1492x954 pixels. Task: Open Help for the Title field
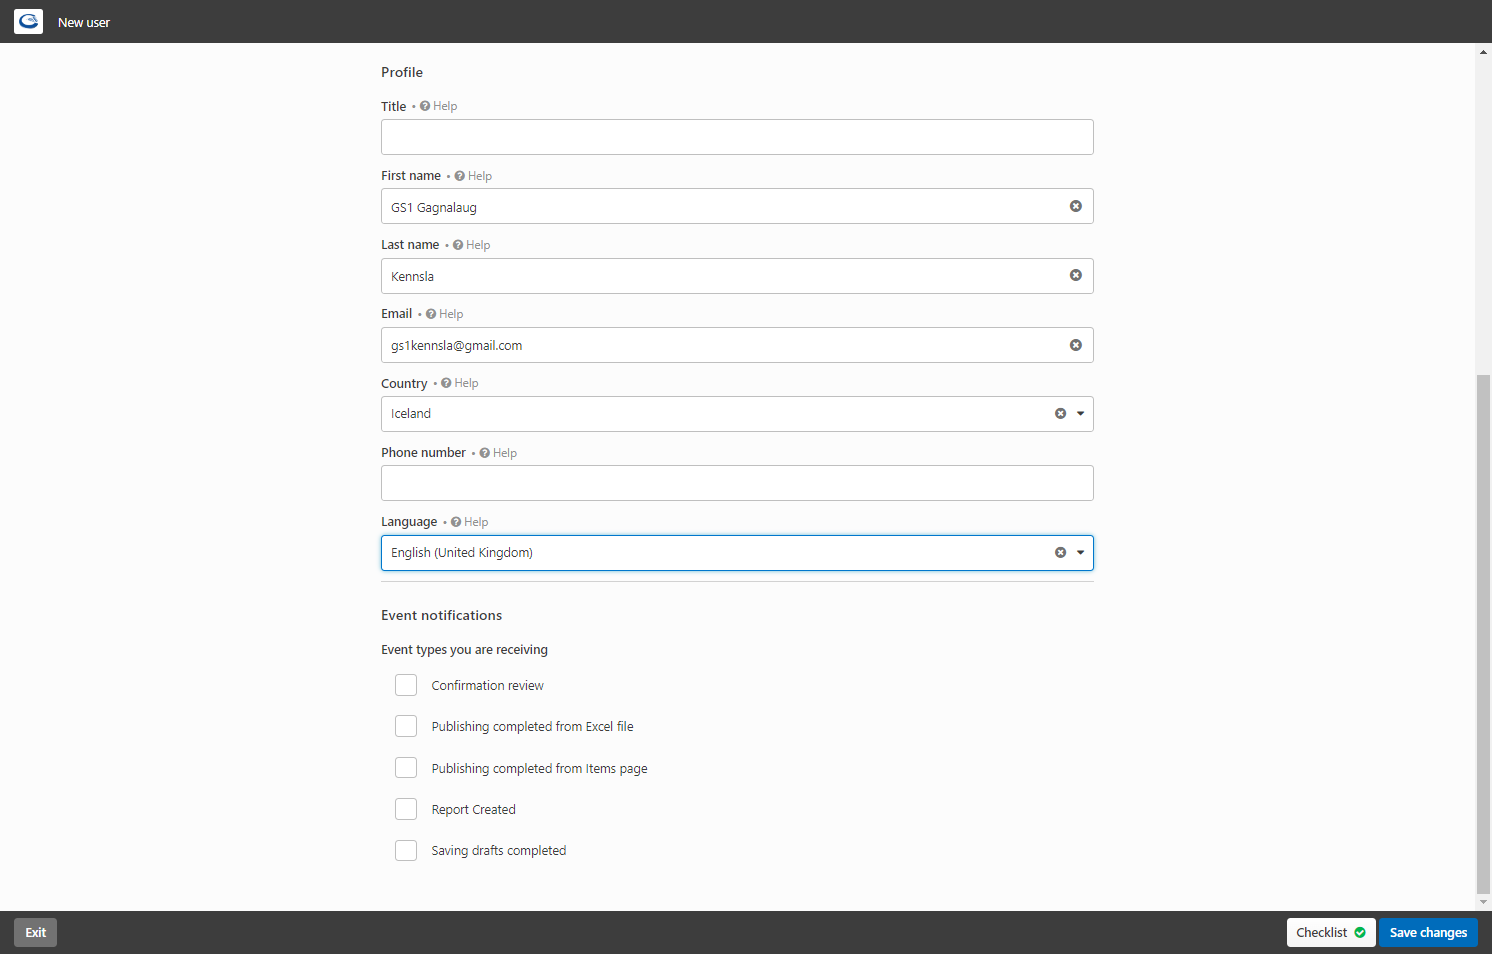click(439, 106)
